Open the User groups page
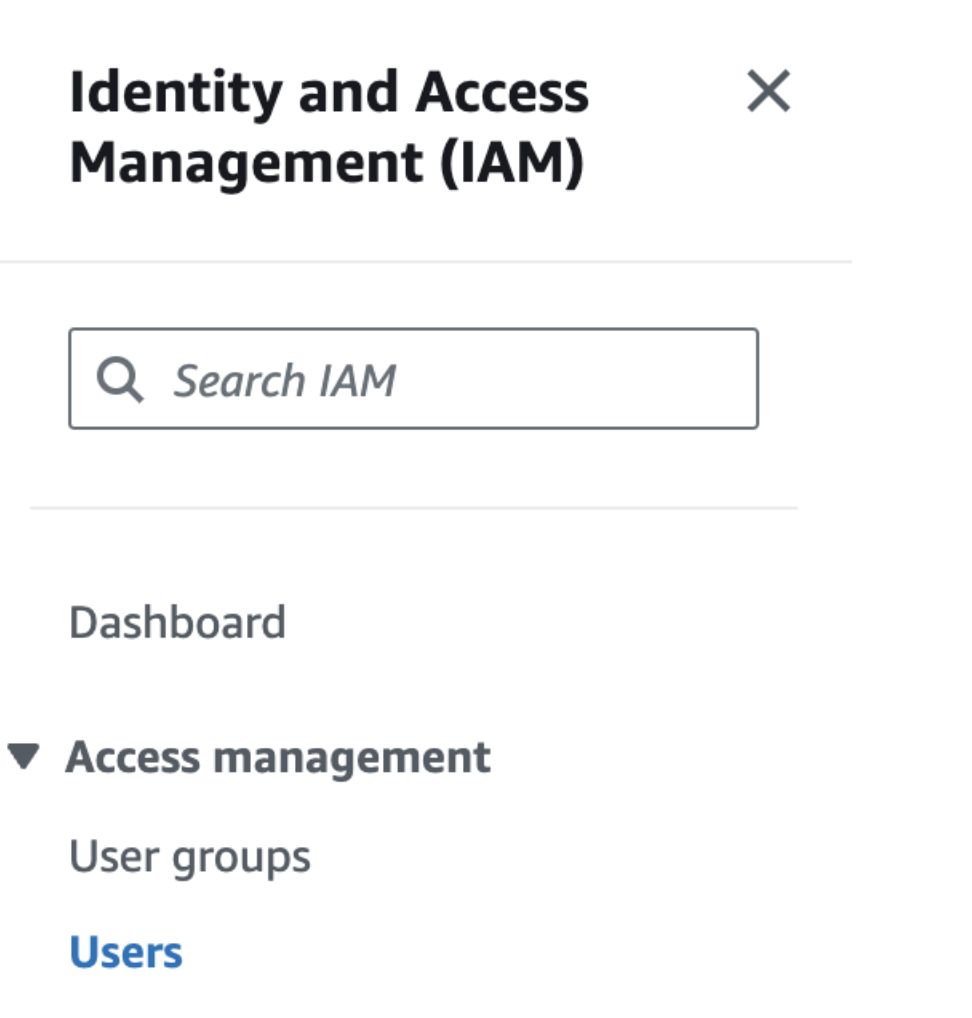 [190, 858]
